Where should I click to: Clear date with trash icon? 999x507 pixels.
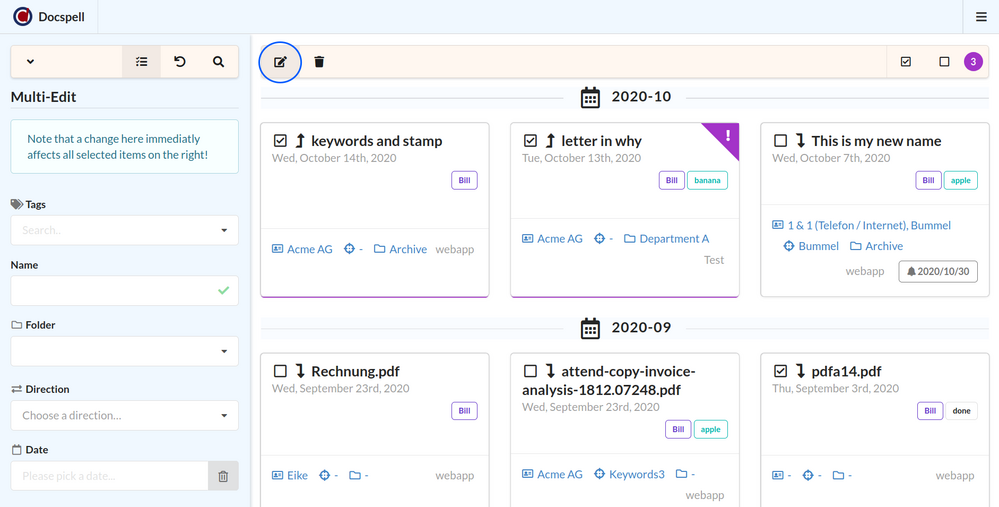point(223,476)
